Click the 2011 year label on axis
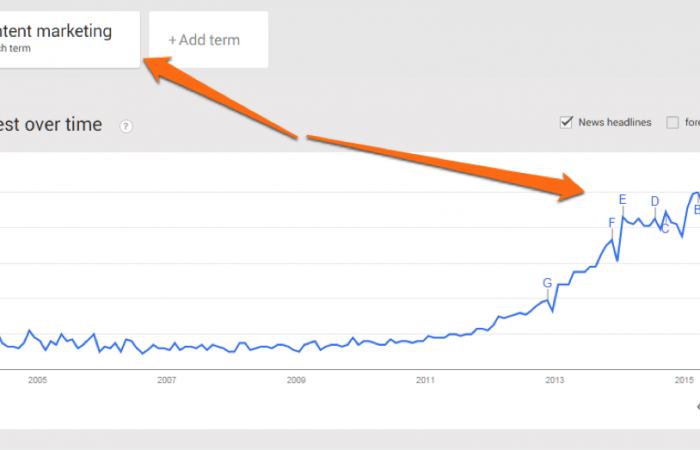This screenshot has width=700, height=450. (x=425, y=380)
